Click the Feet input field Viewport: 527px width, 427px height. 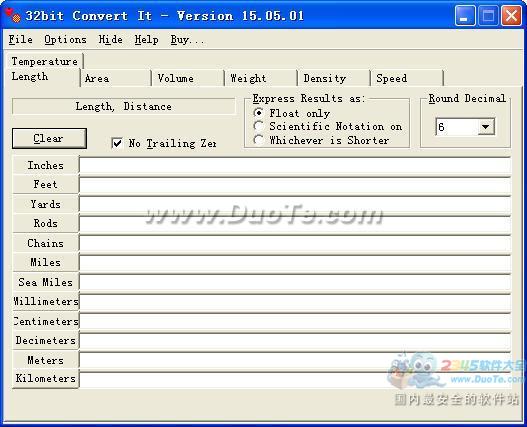(x=295, y=185)
